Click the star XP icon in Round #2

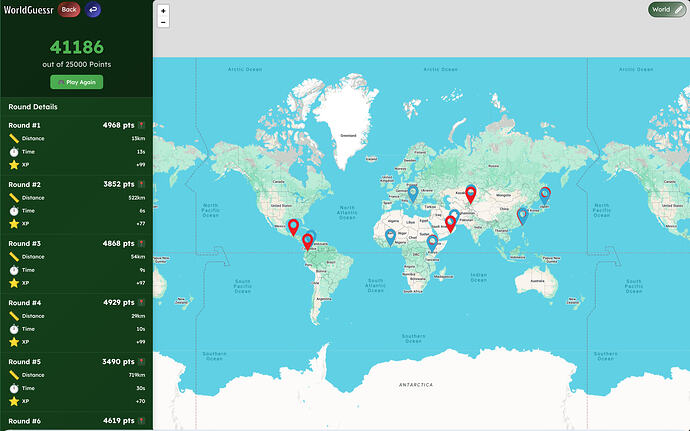[x=14, y=224]
